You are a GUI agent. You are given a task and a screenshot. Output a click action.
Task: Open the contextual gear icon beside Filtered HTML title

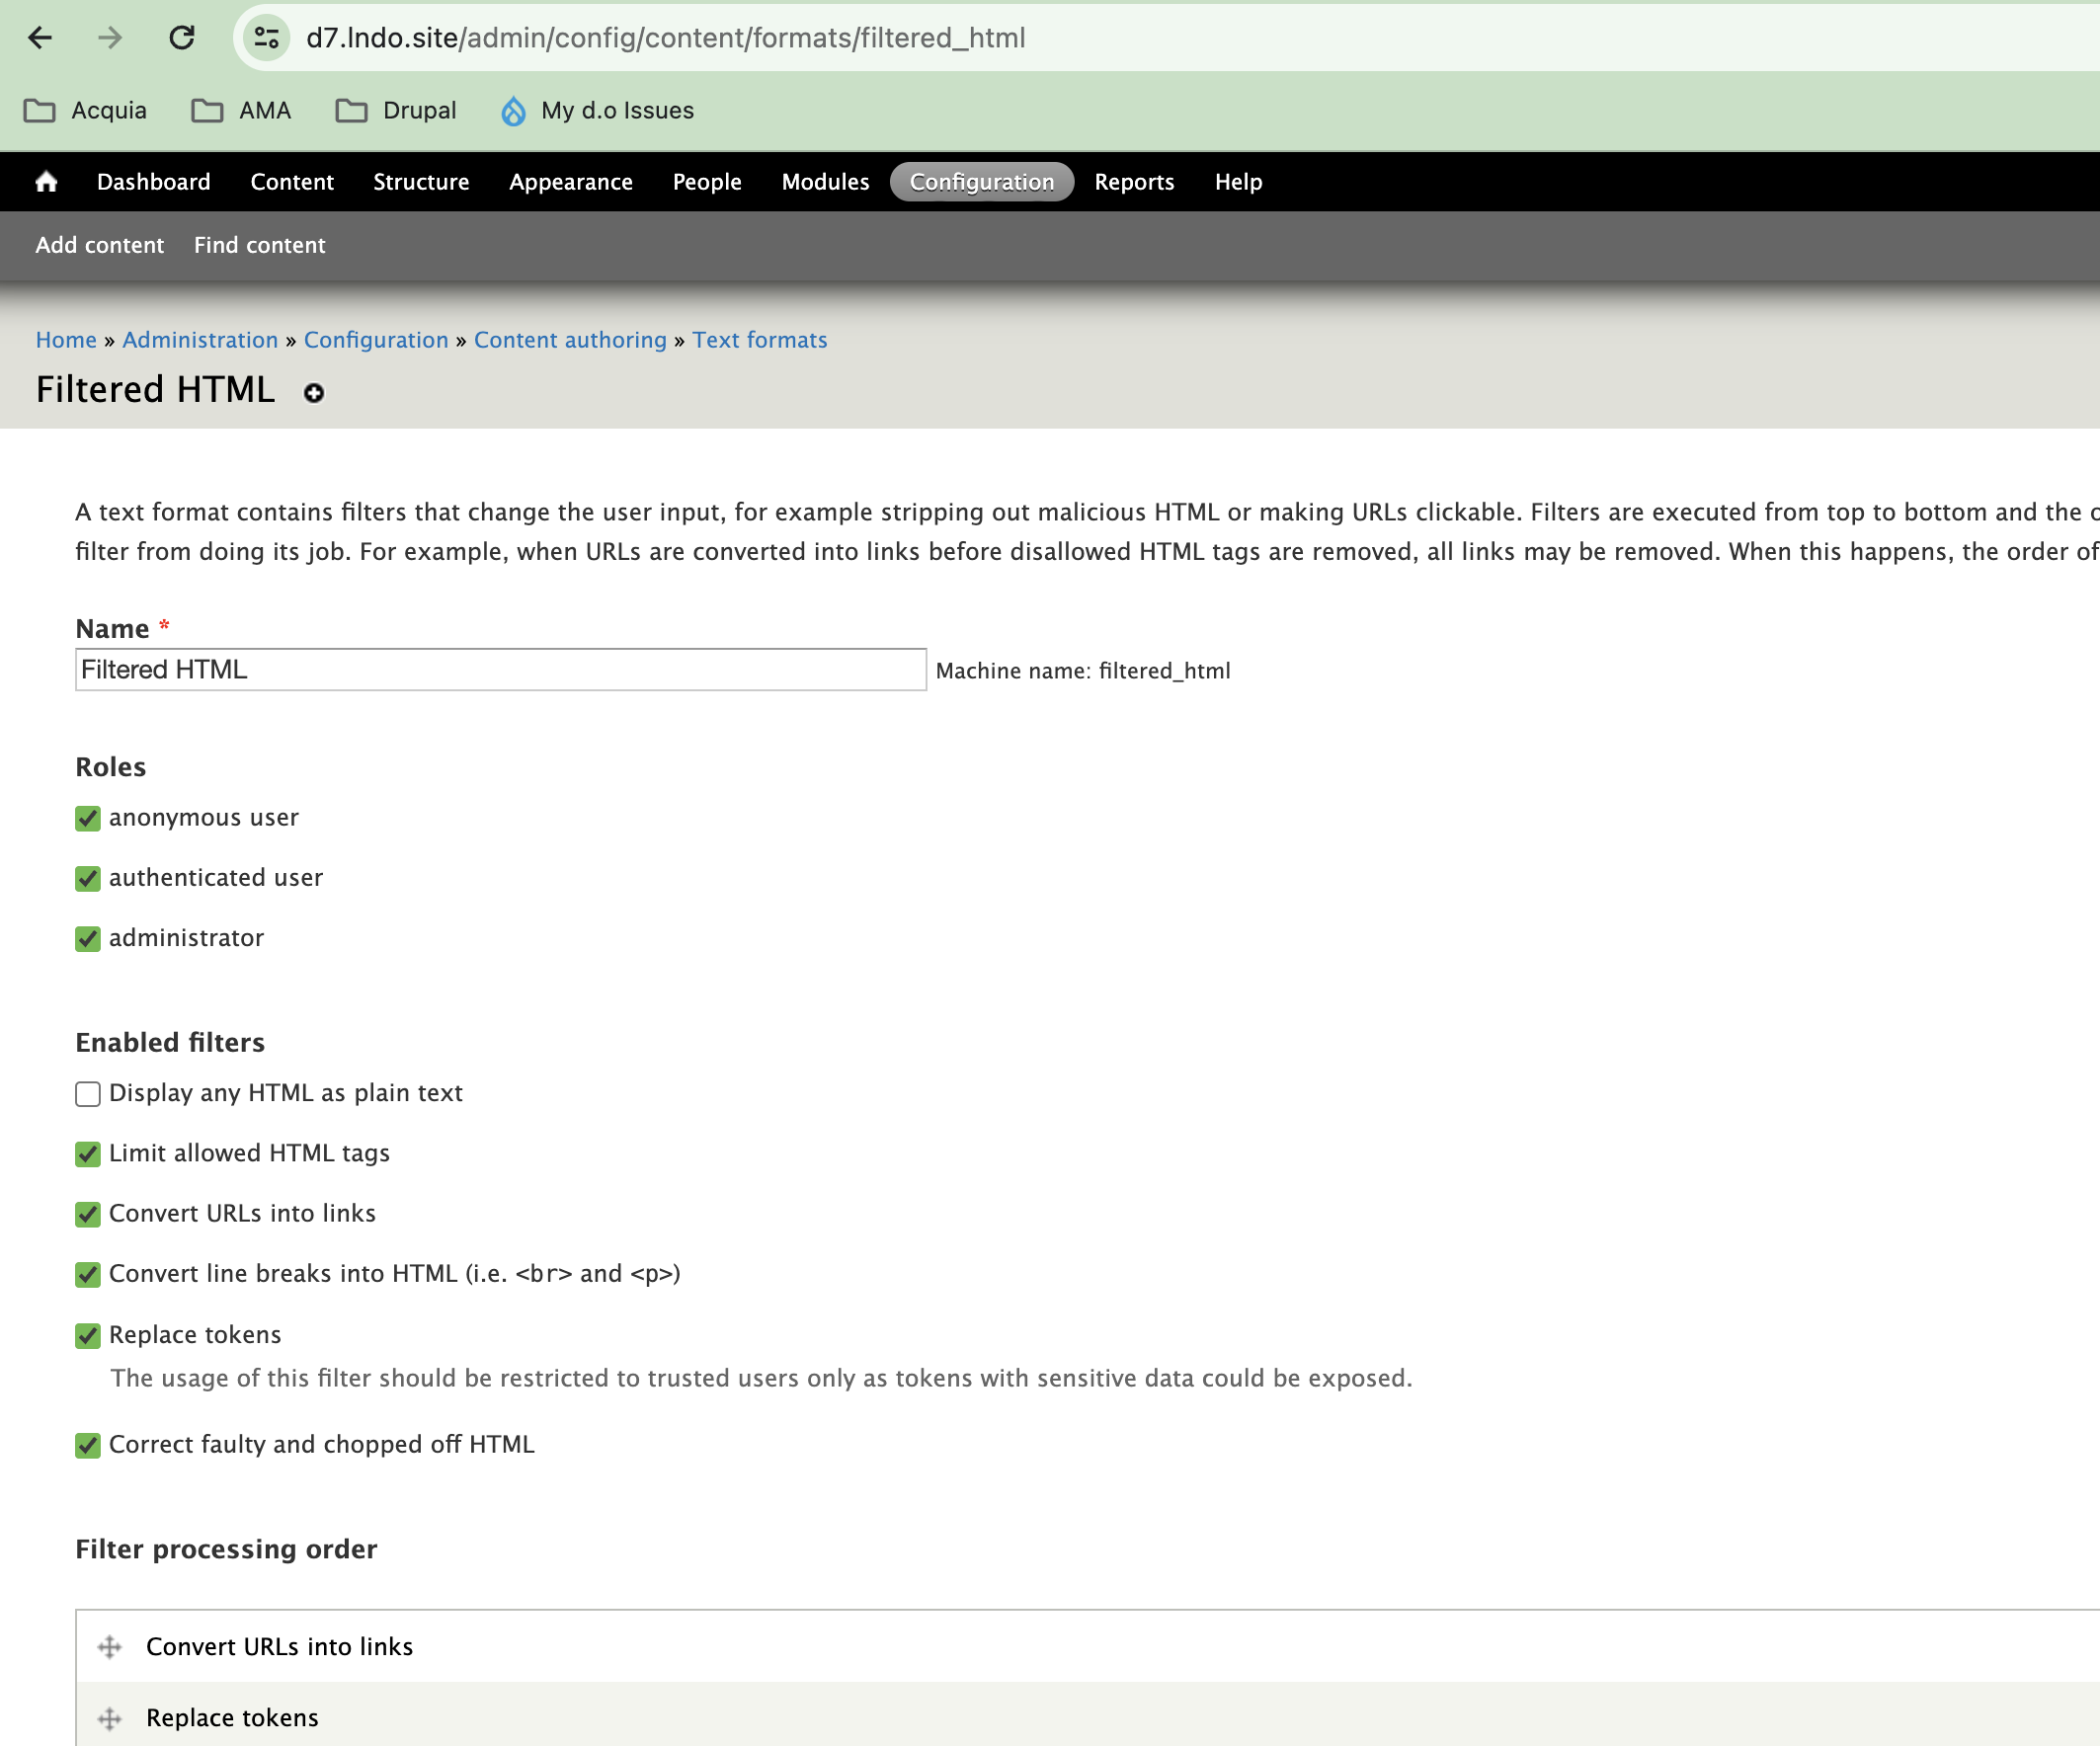[313, 392]
